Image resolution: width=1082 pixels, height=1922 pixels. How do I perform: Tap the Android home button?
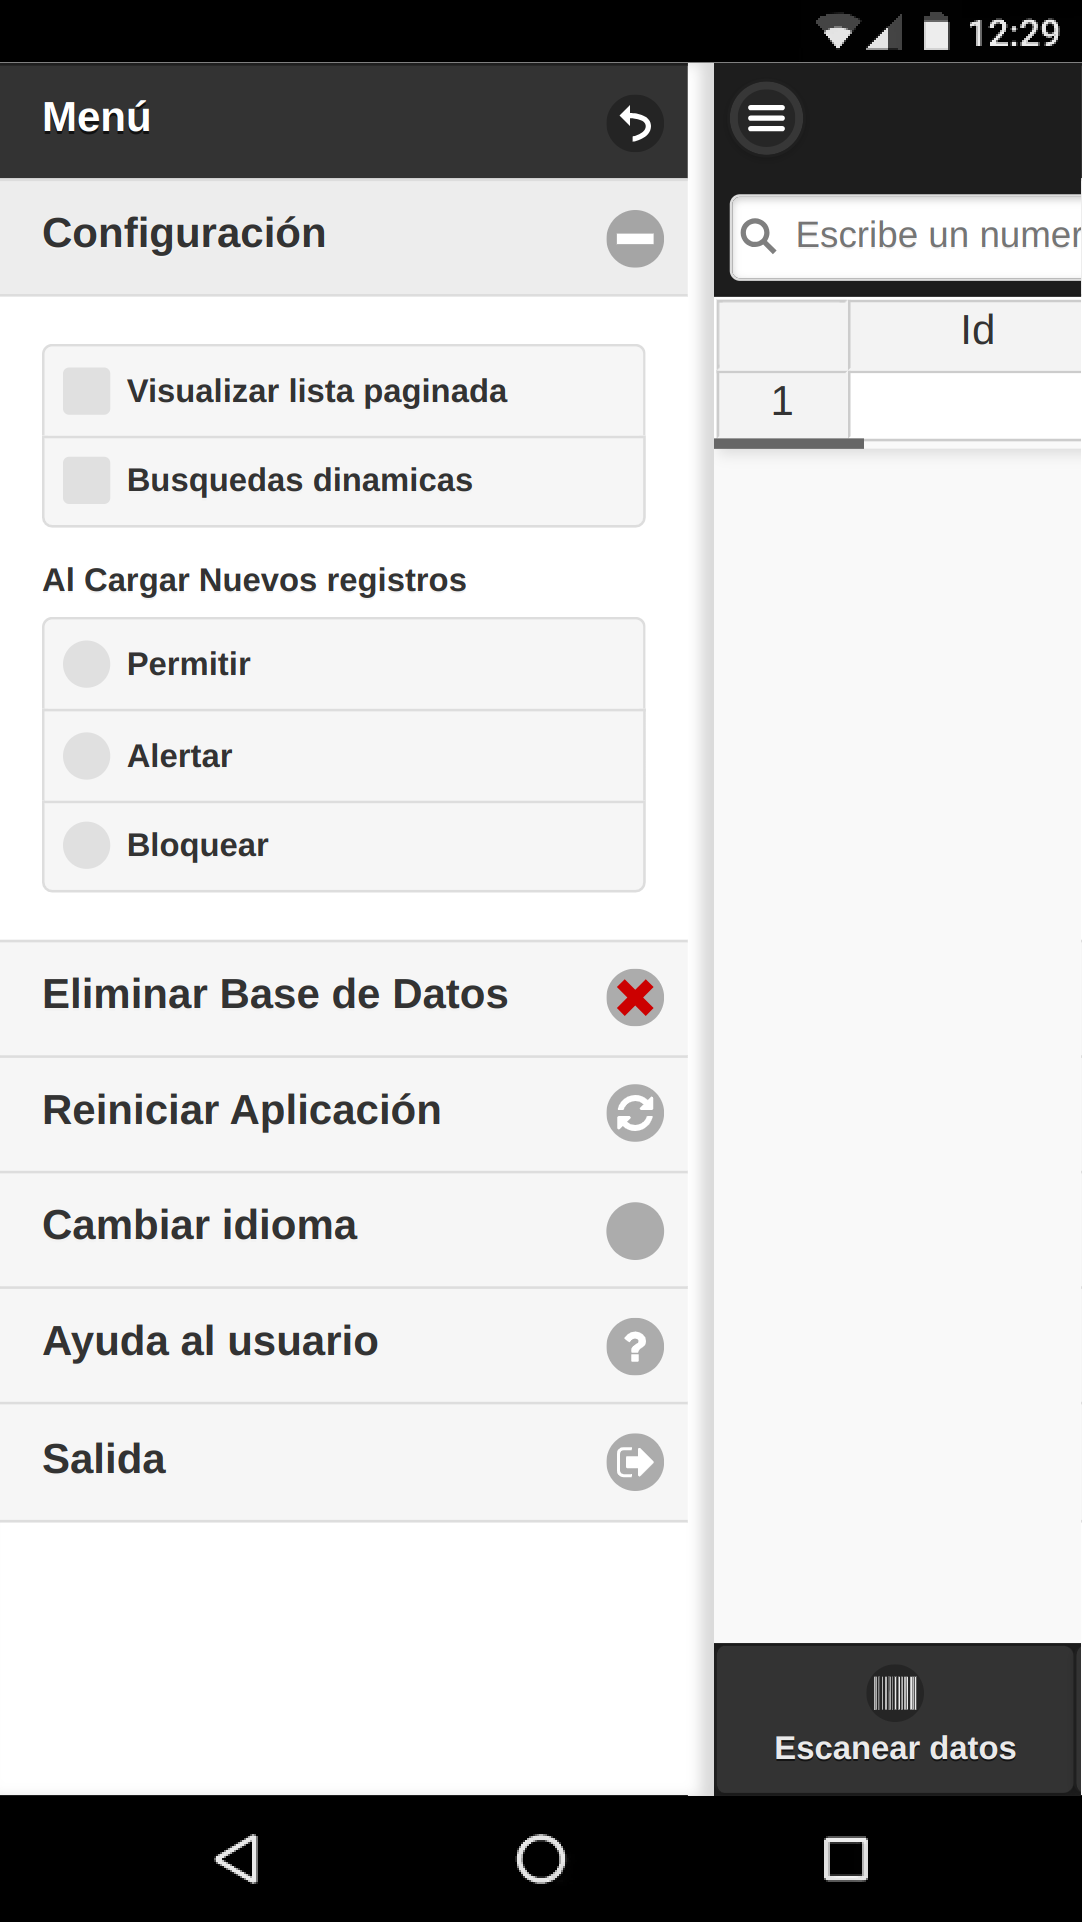point(541,1859)
